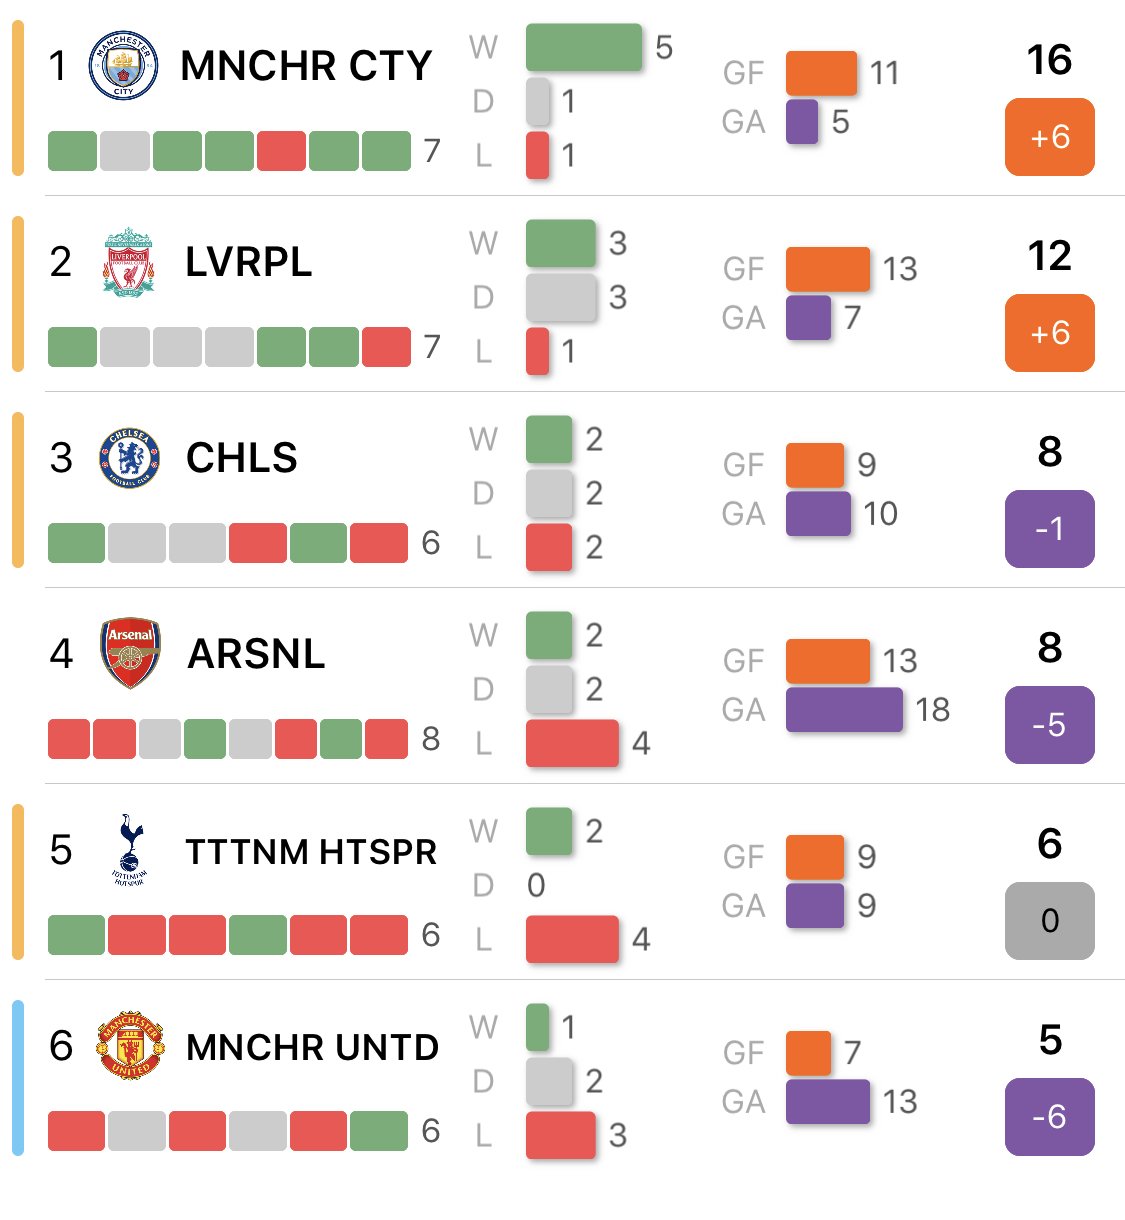Click Arsenal -5 goal difference badge
This screenshot has width=1125, height=1220.
pos(1049,725)
